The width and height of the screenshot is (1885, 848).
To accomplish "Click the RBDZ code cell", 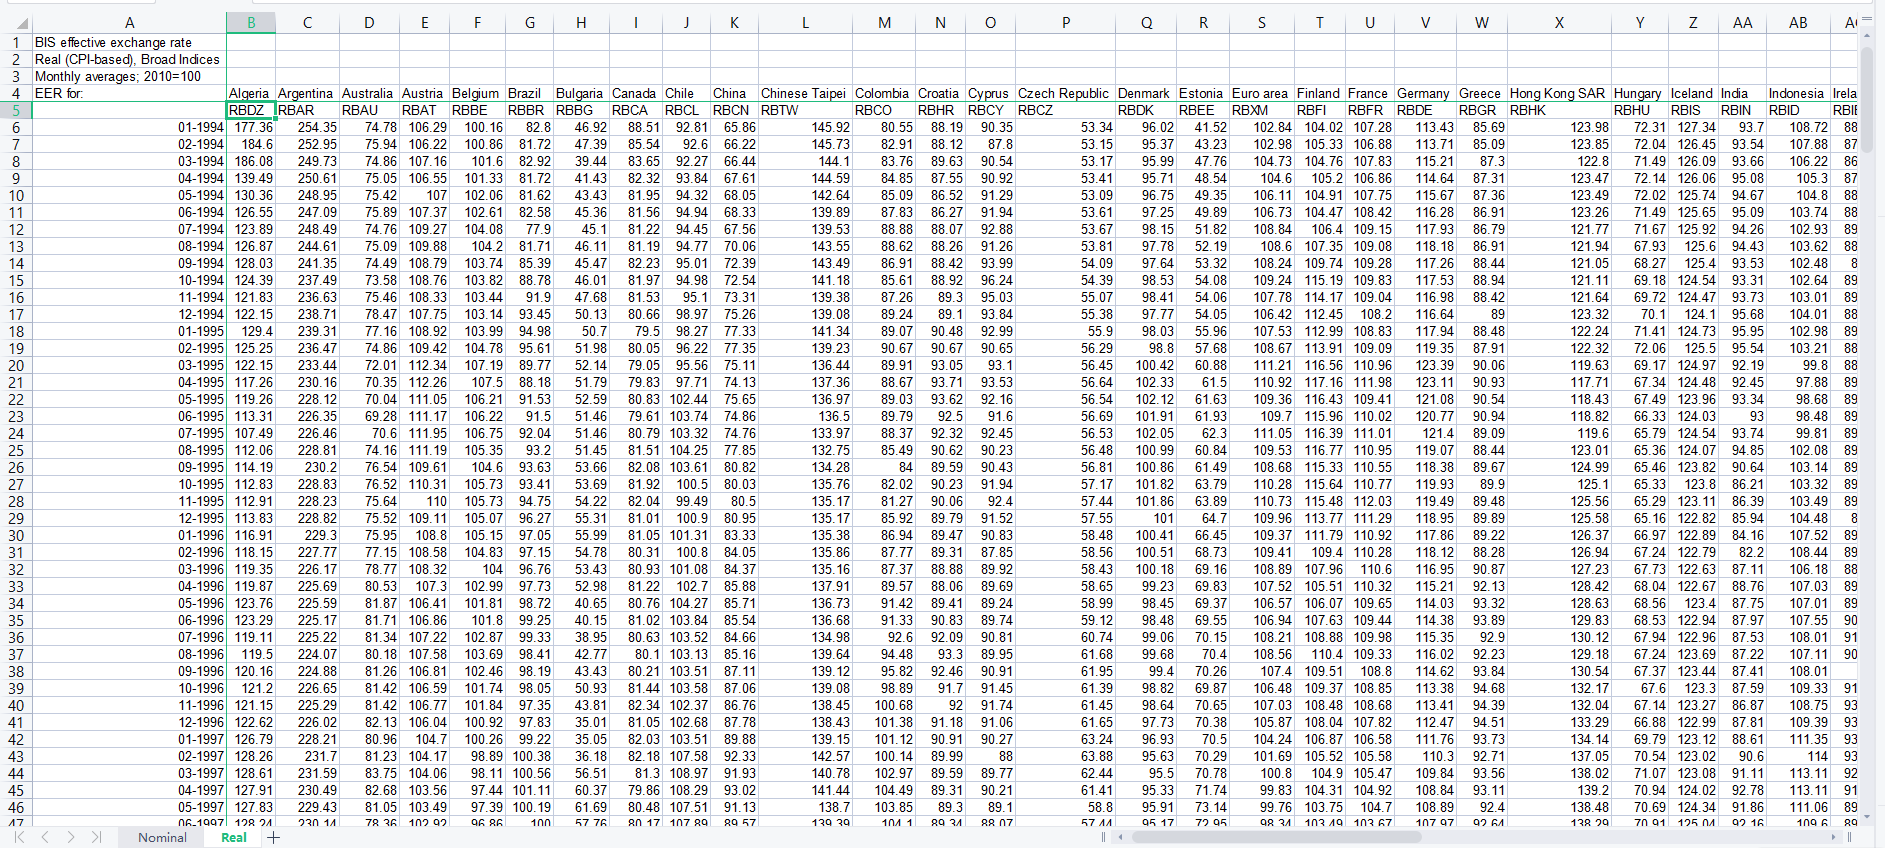I will 250,110.
